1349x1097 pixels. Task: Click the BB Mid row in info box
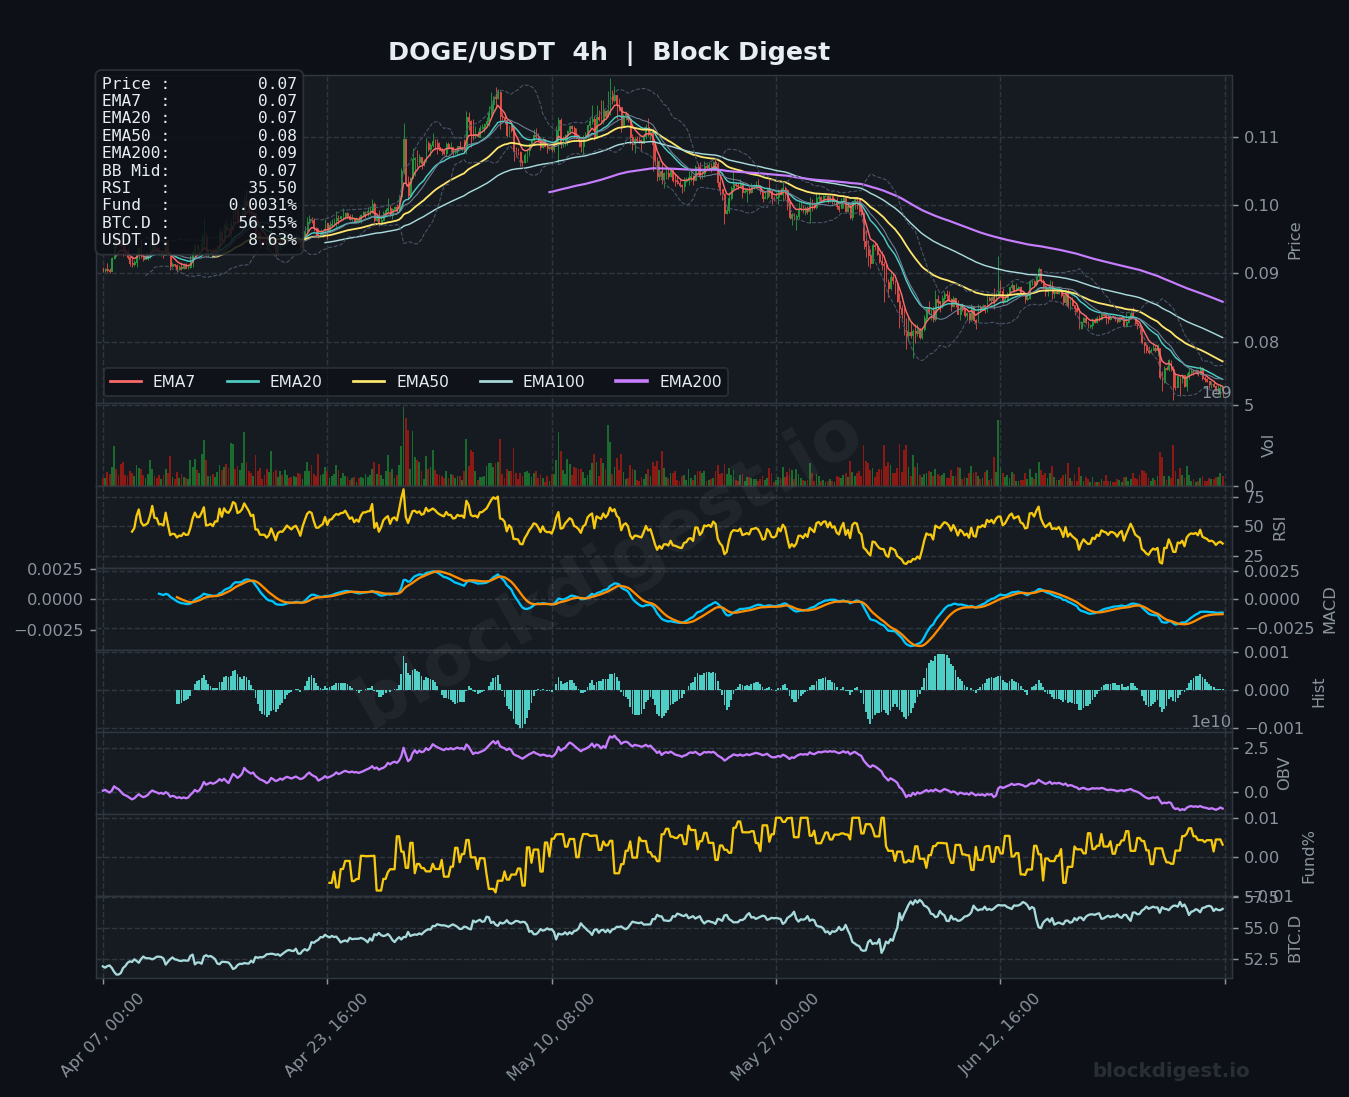click(199, 171)
